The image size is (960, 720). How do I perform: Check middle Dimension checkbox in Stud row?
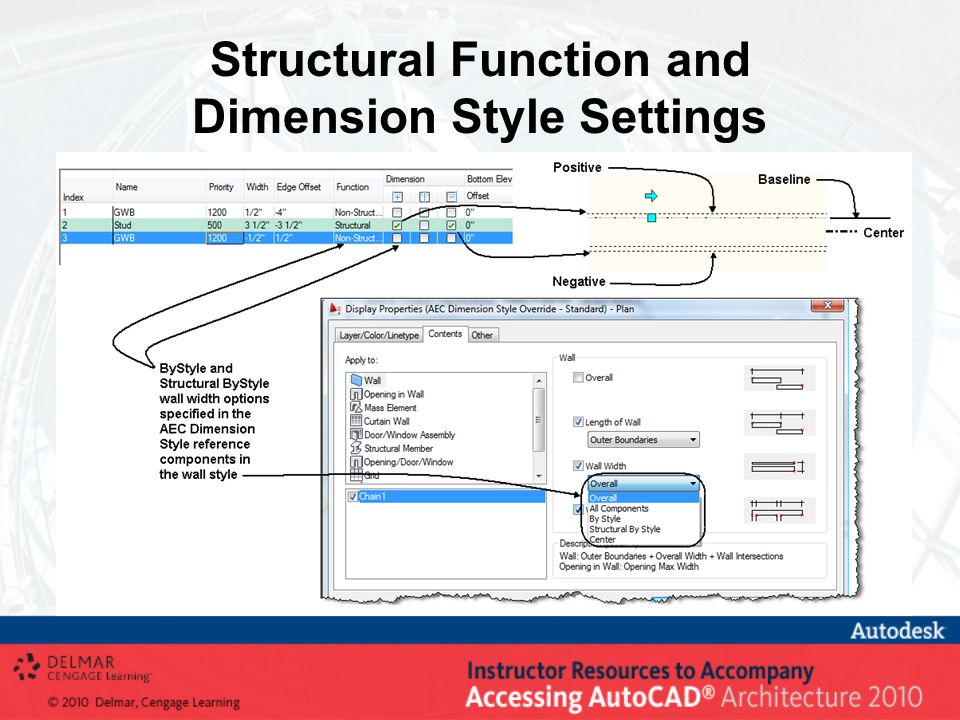tap(424, 225)
